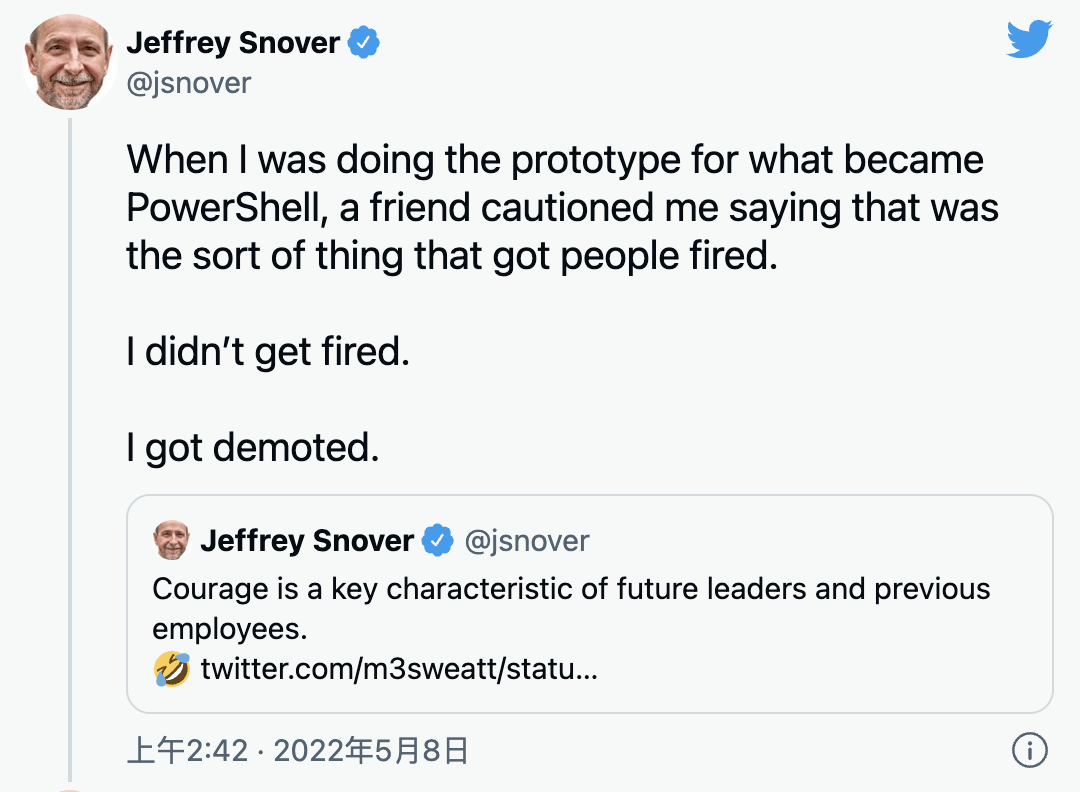Screen dimensions: 1080x792
Task: Open the Jeffrey Snover display name at top
Action: point(233,43)
